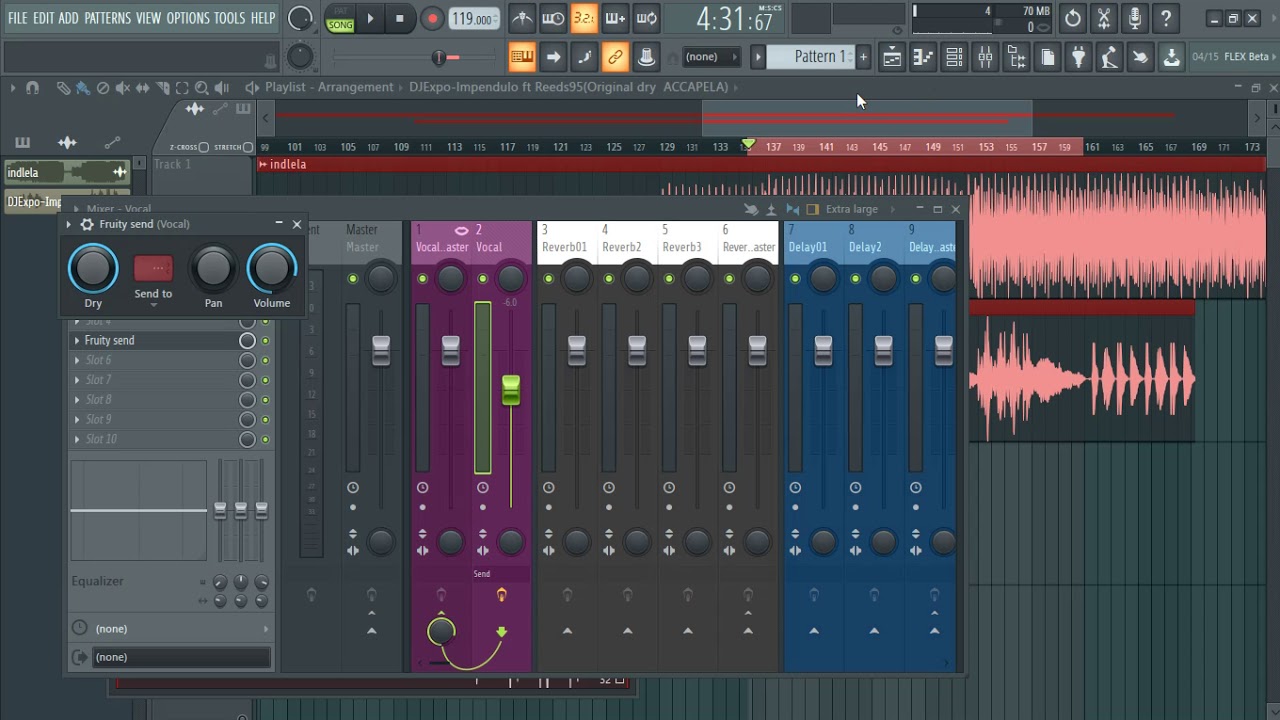Select the playlist draw pencil tool
The height and width of the screenshot is (720, 1280).
pos(63,88)
